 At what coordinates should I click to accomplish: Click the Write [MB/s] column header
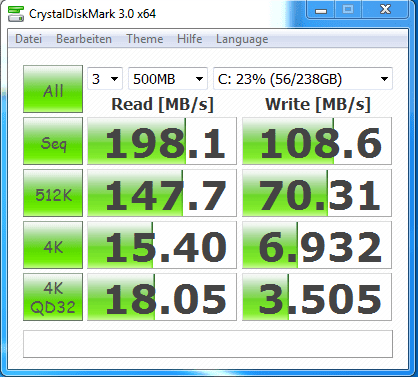(x=318, y=104)
